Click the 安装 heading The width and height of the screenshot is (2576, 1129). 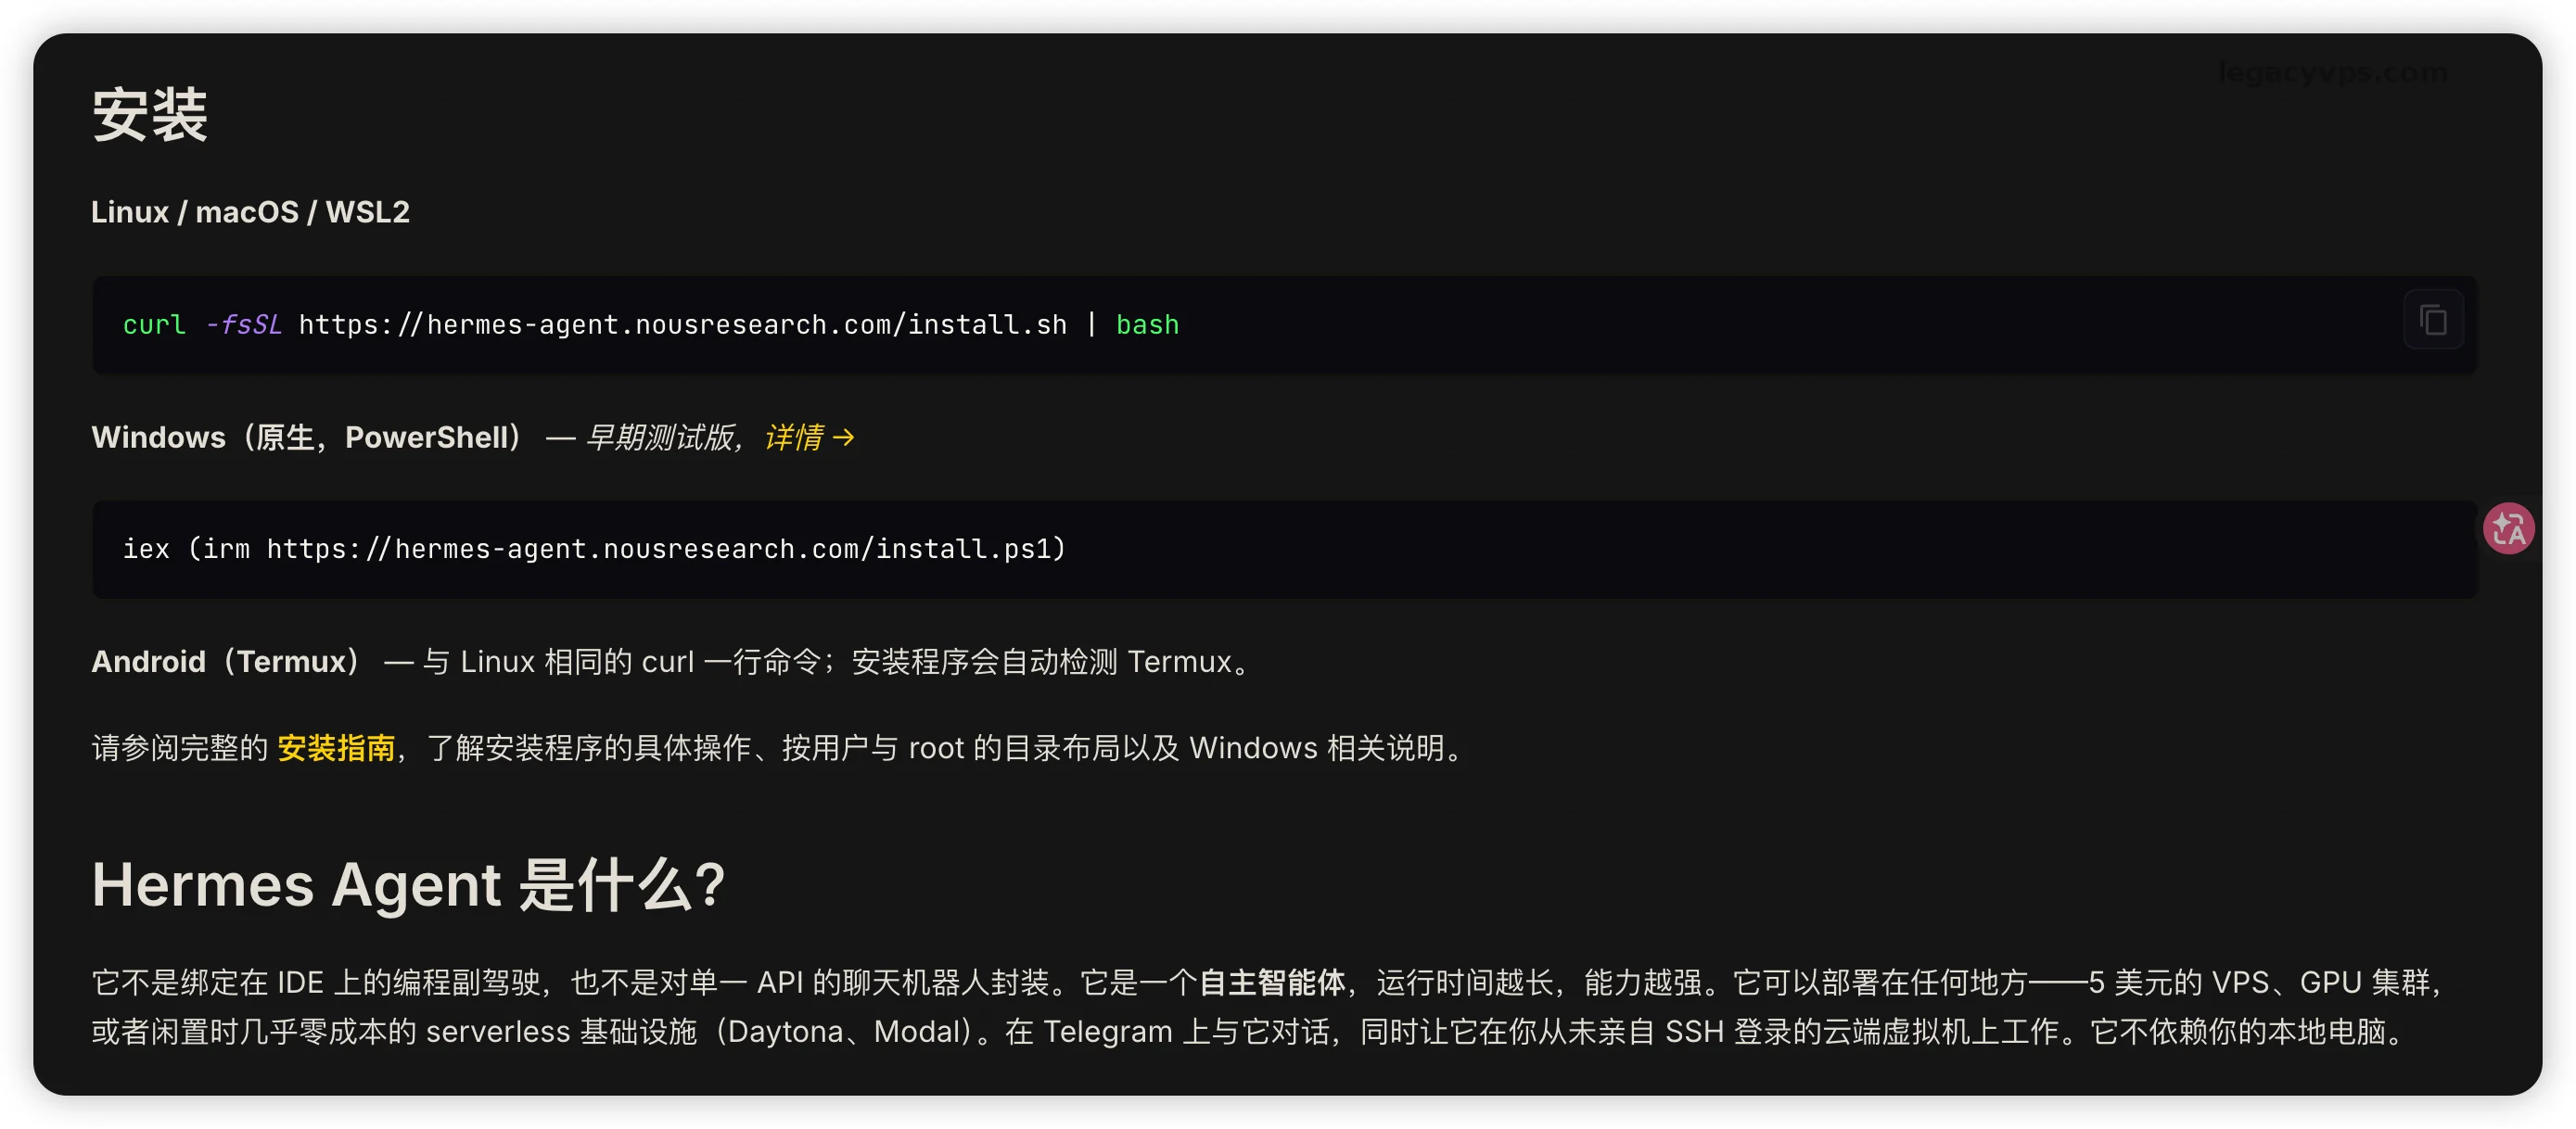pos(150,115)
